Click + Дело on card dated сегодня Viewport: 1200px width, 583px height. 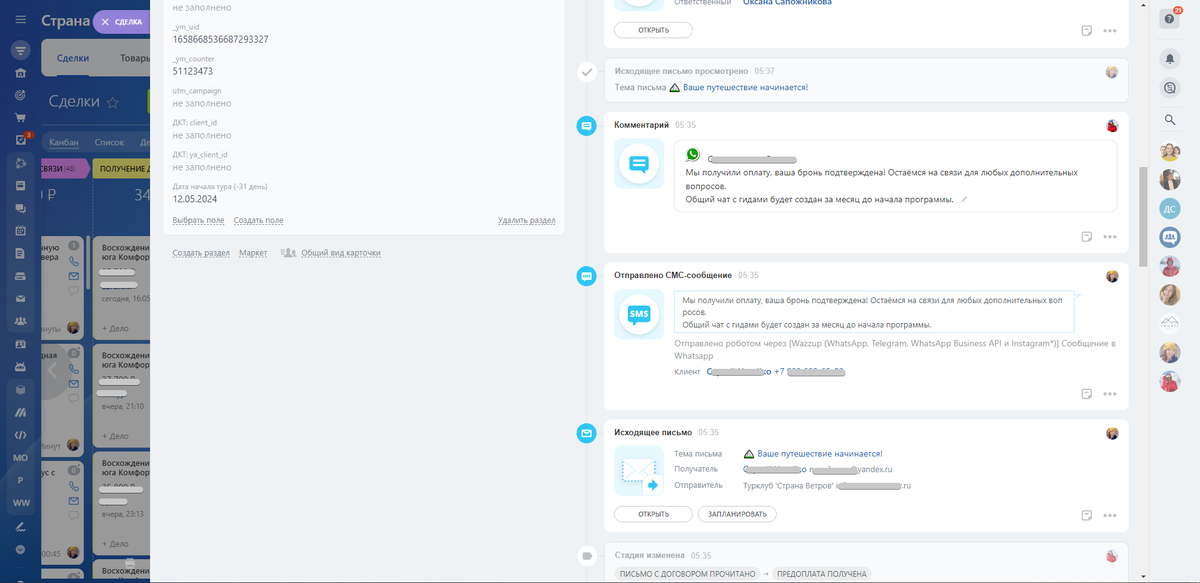coord(114,327)
